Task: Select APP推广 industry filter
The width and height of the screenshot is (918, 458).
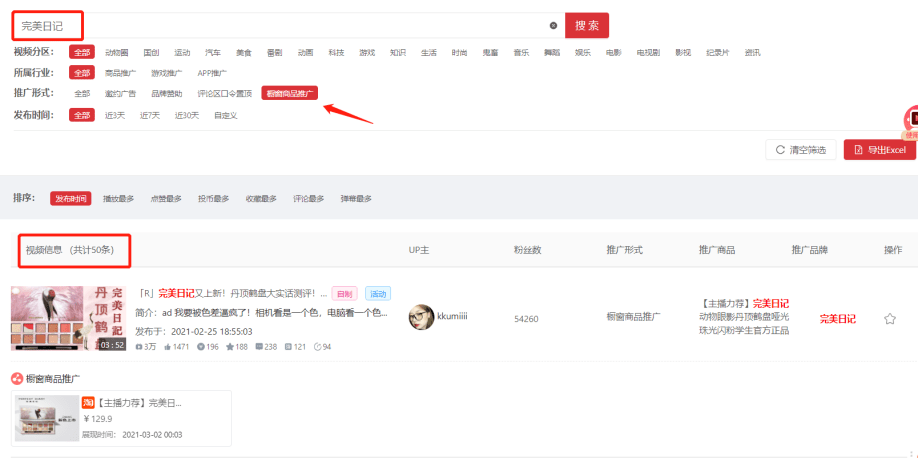Action: point(212,73)
